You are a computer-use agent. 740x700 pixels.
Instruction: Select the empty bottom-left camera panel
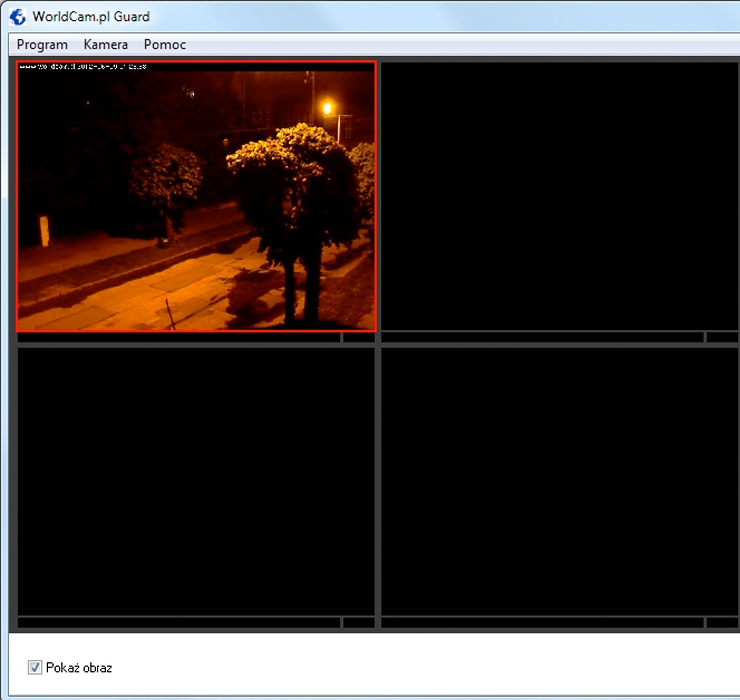coord(196,481)
